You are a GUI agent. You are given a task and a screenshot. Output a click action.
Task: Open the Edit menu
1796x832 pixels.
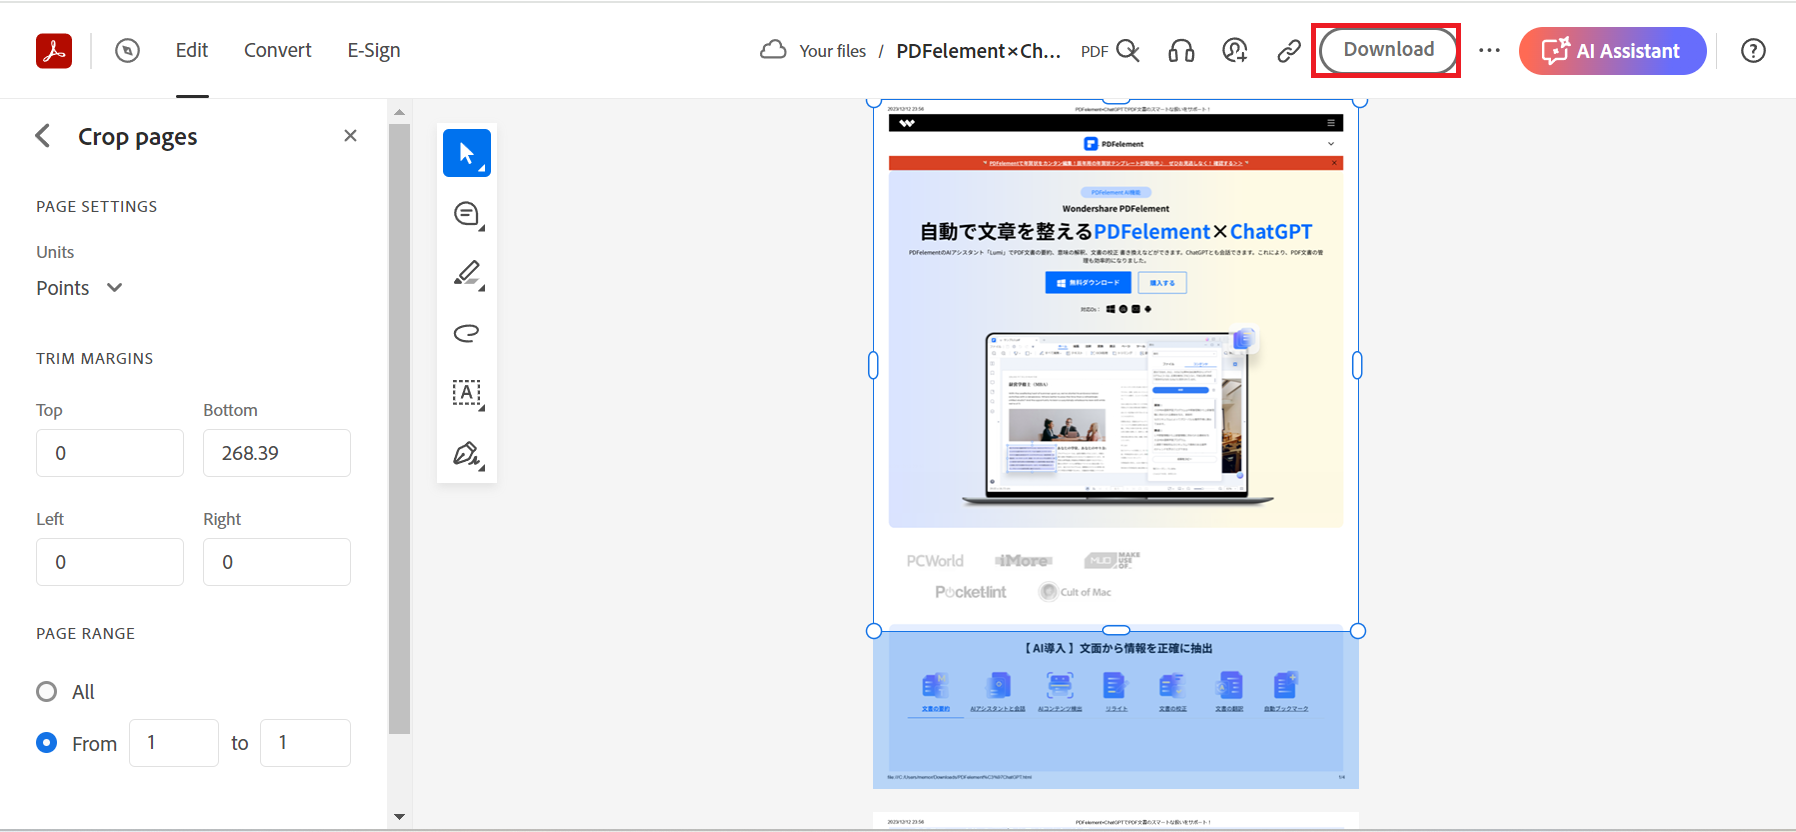pos(192,50)
